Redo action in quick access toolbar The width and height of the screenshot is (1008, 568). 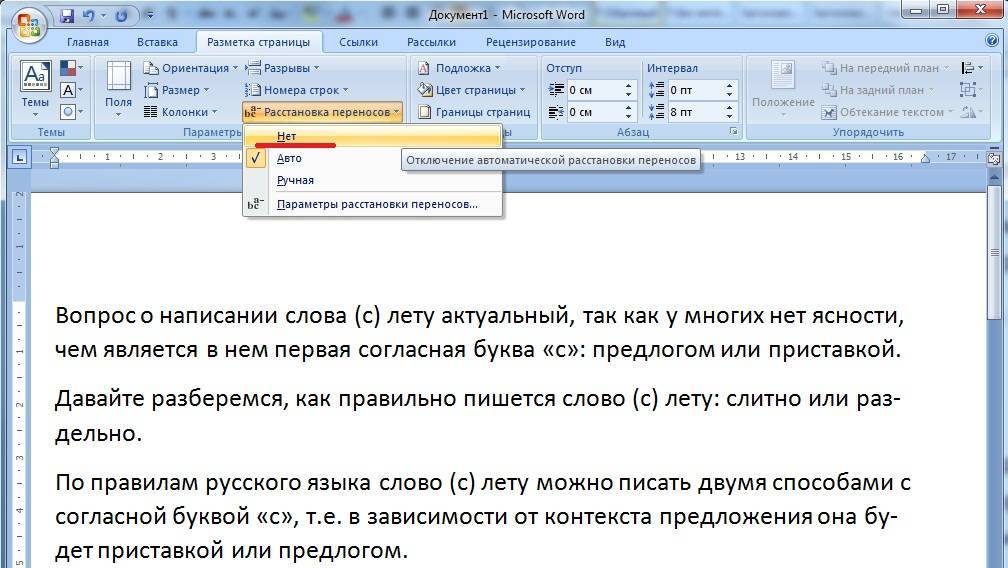(121, 16)
